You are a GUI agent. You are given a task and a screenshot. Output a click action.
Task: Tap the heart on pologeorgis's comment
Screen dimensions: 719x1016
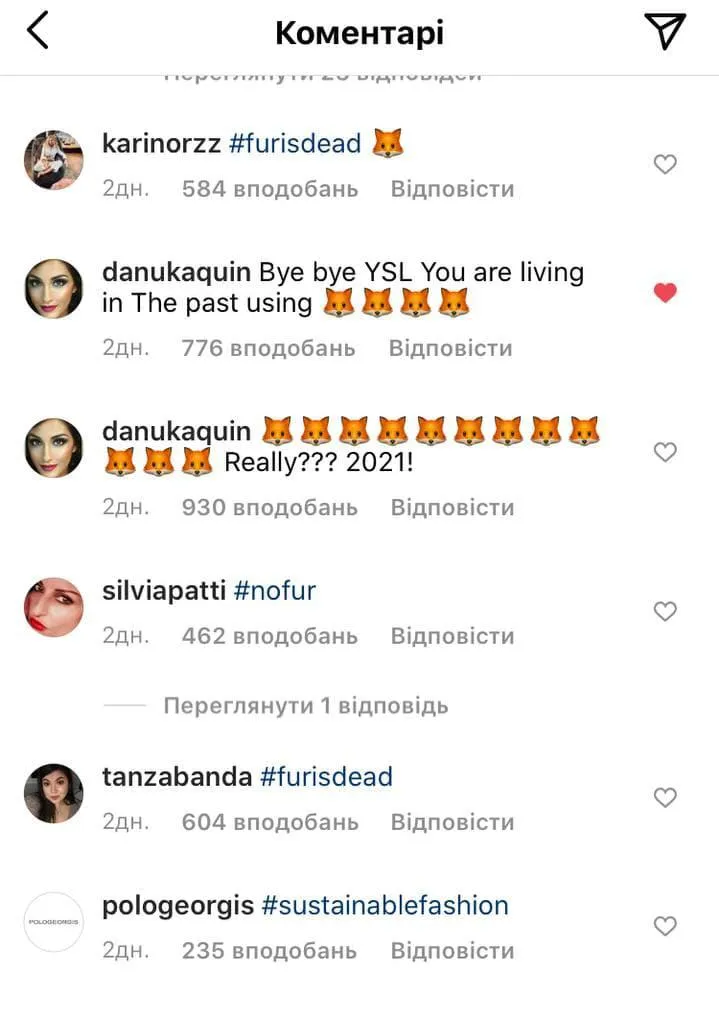coord(665,925)
